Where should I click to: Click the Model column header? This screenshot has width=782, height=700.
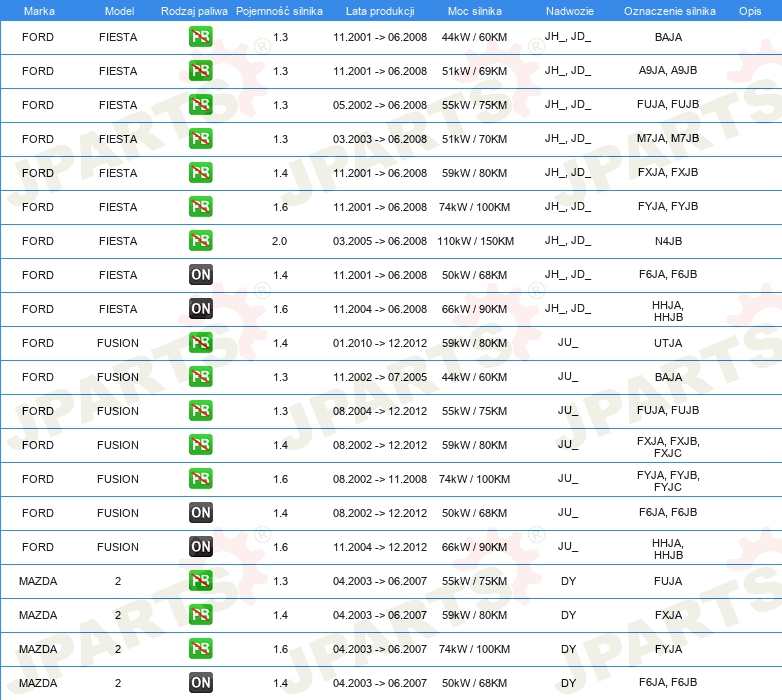(x=119, y=11)
